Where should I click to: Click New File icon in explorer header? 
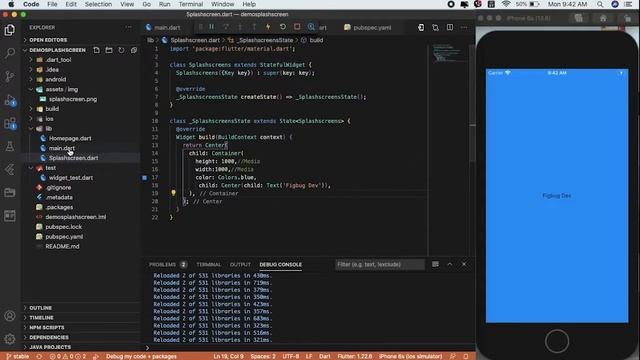(96, 50)
